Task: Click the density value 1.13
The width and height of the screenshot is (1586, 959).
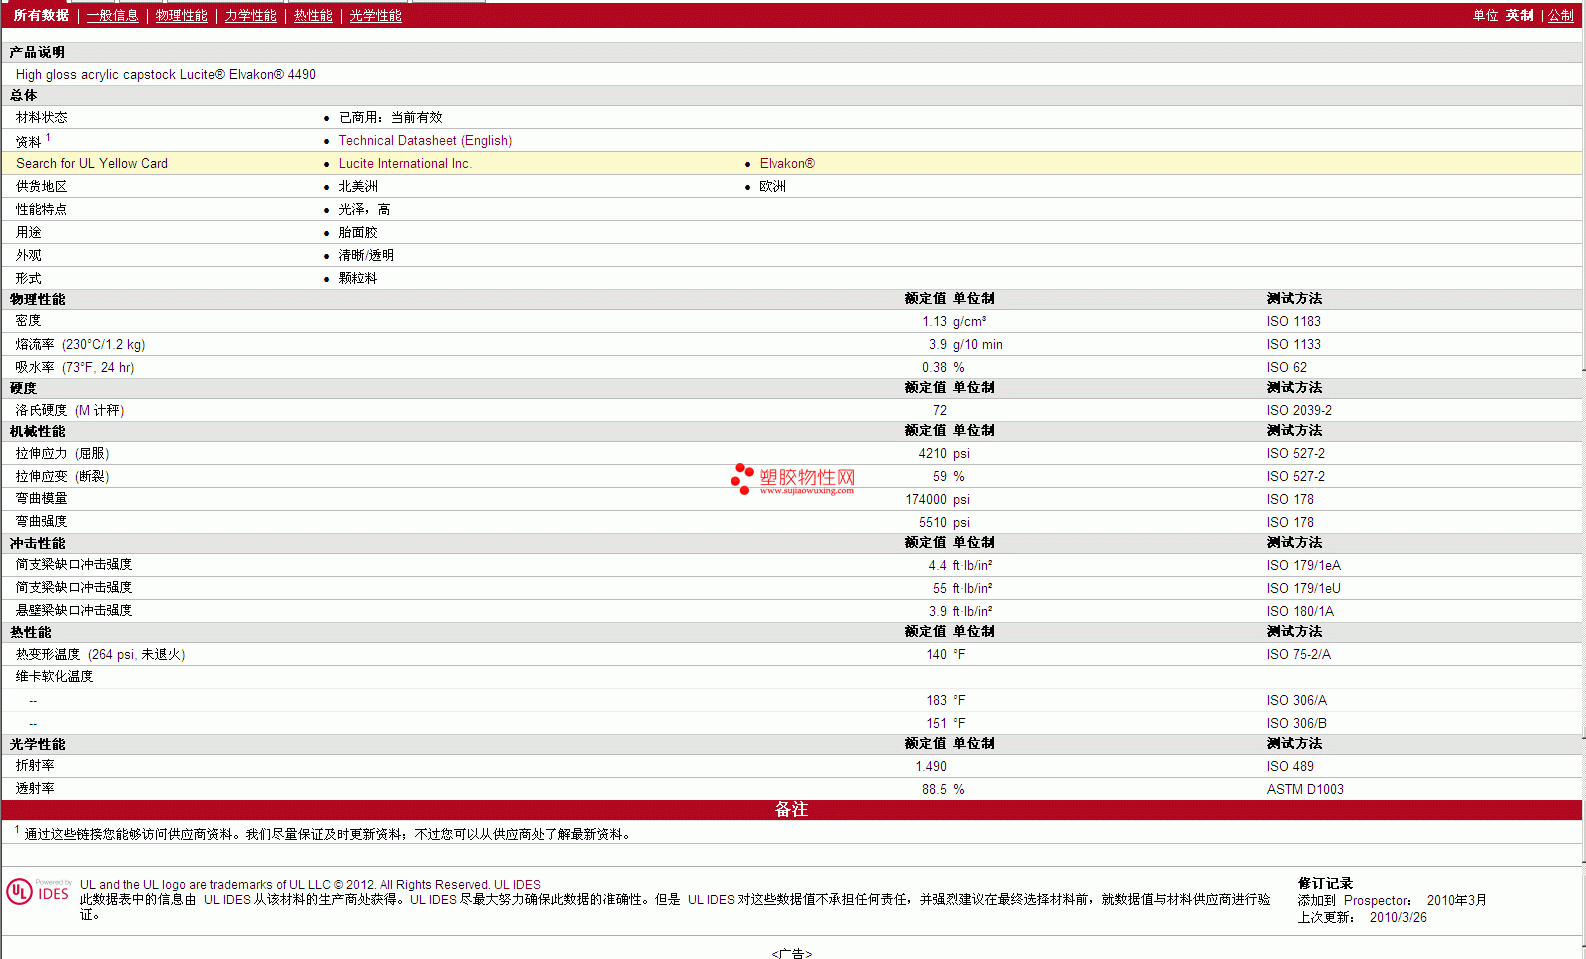Action: [x=934, y=322]
